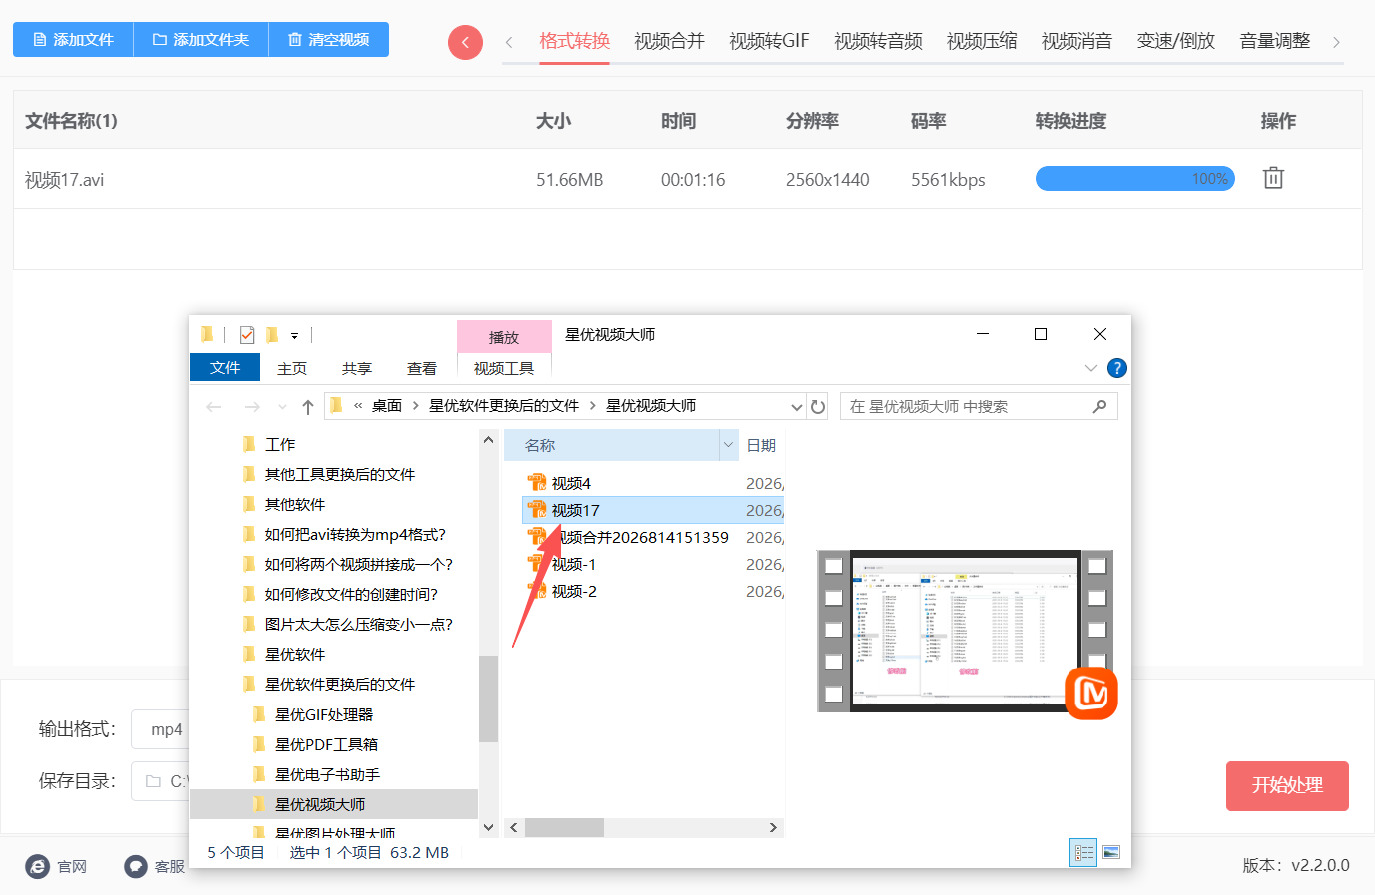The image size is (1375, 895).
Task: Go up one folder level arrow
Action: (308, 407)
